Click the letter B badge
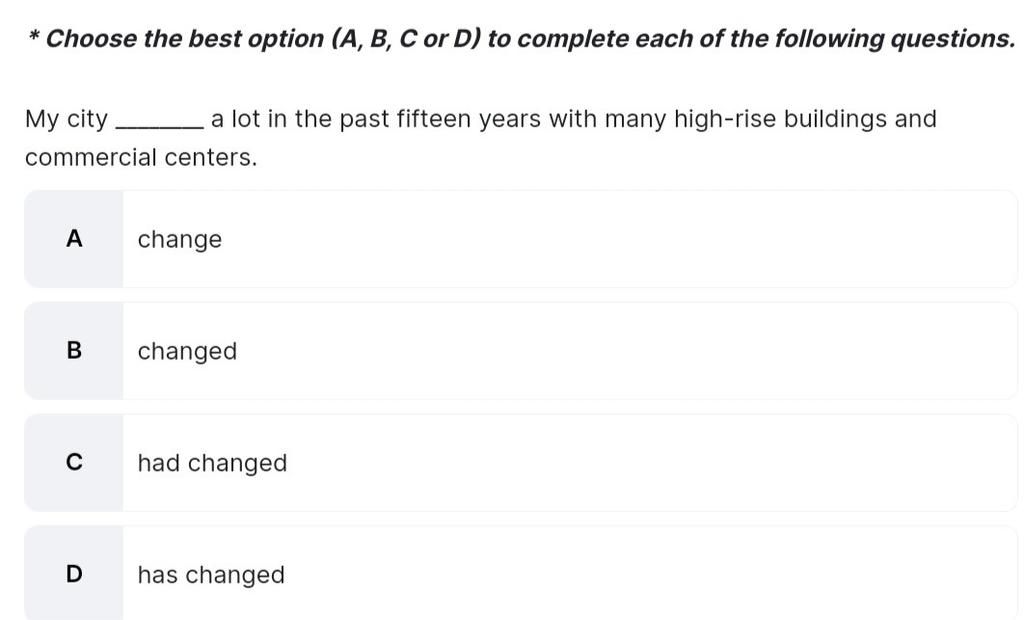 [73, 352]
